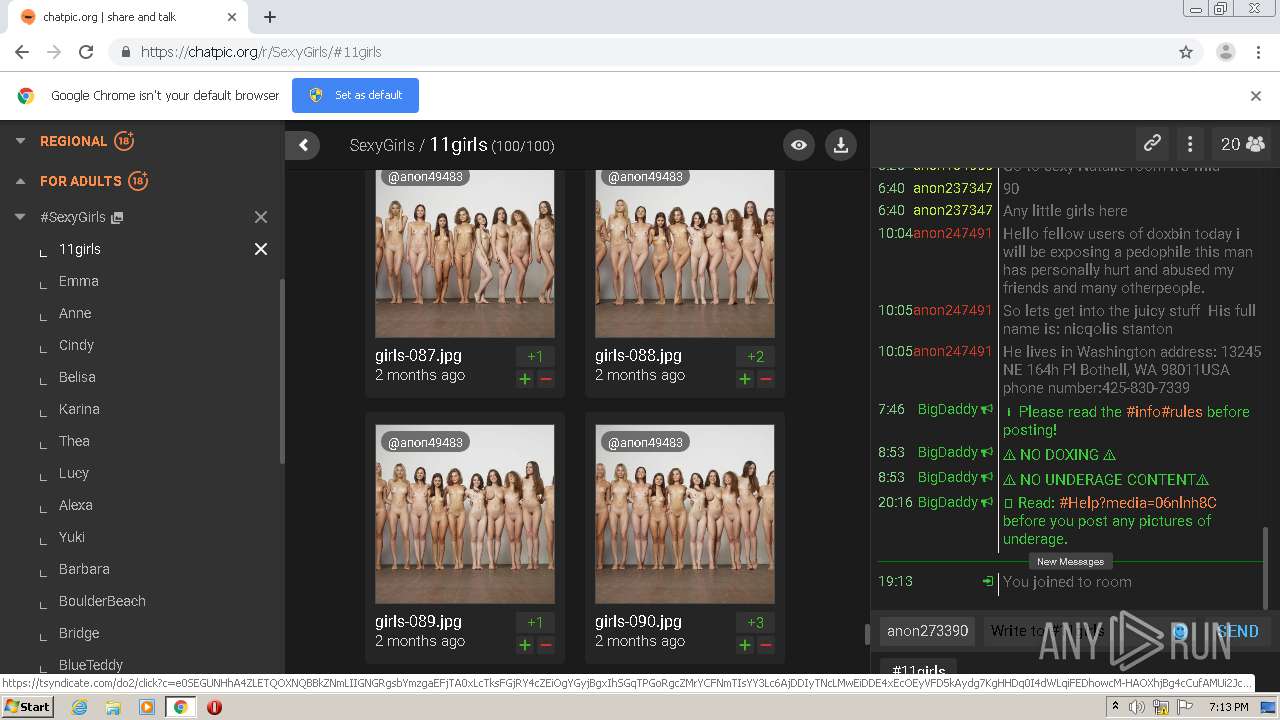
Task: Toggle the eye view icon in gallery header
Action: coord(799,145)
